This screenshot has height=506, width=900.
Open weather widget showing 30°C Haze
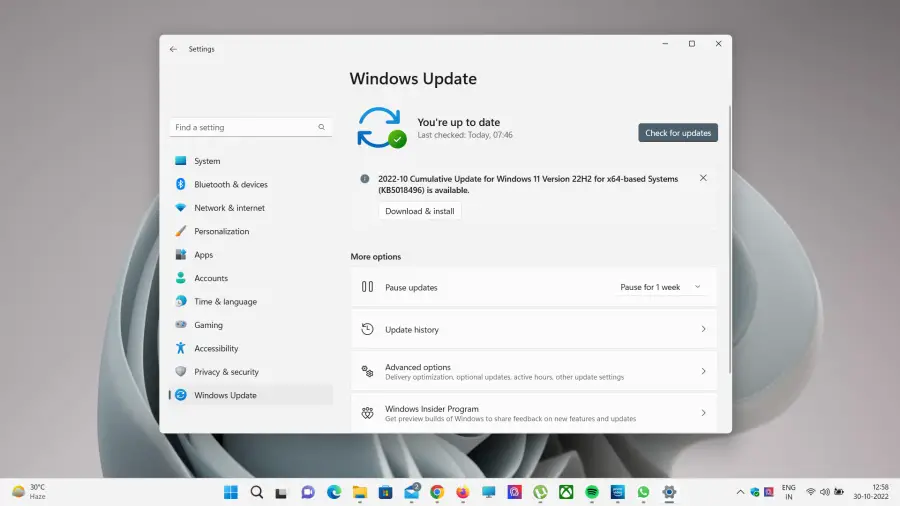(30, 492)
